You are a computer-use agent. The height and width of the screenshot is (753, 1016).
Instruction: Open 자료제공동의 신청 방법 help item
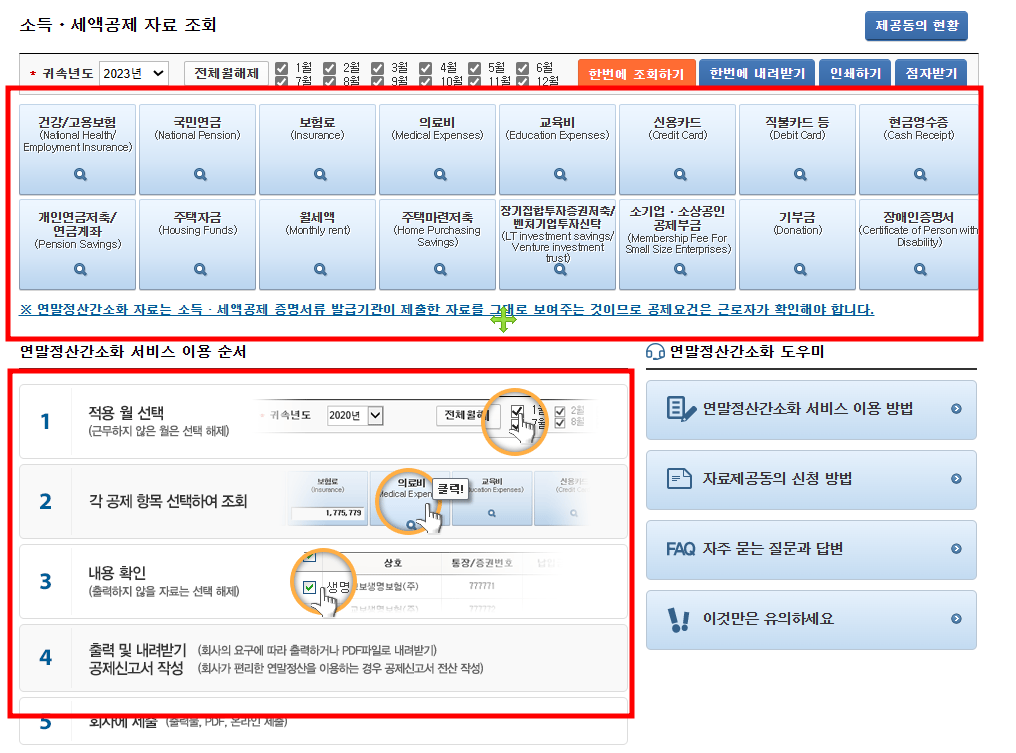tap(811, 480)
